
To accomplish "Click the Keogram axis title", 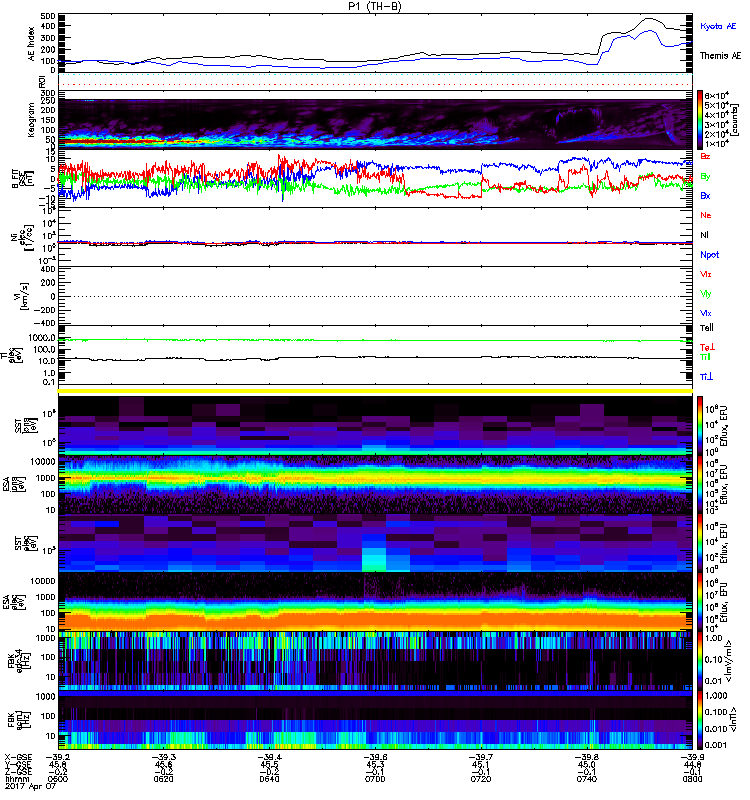I will [32, 120].
